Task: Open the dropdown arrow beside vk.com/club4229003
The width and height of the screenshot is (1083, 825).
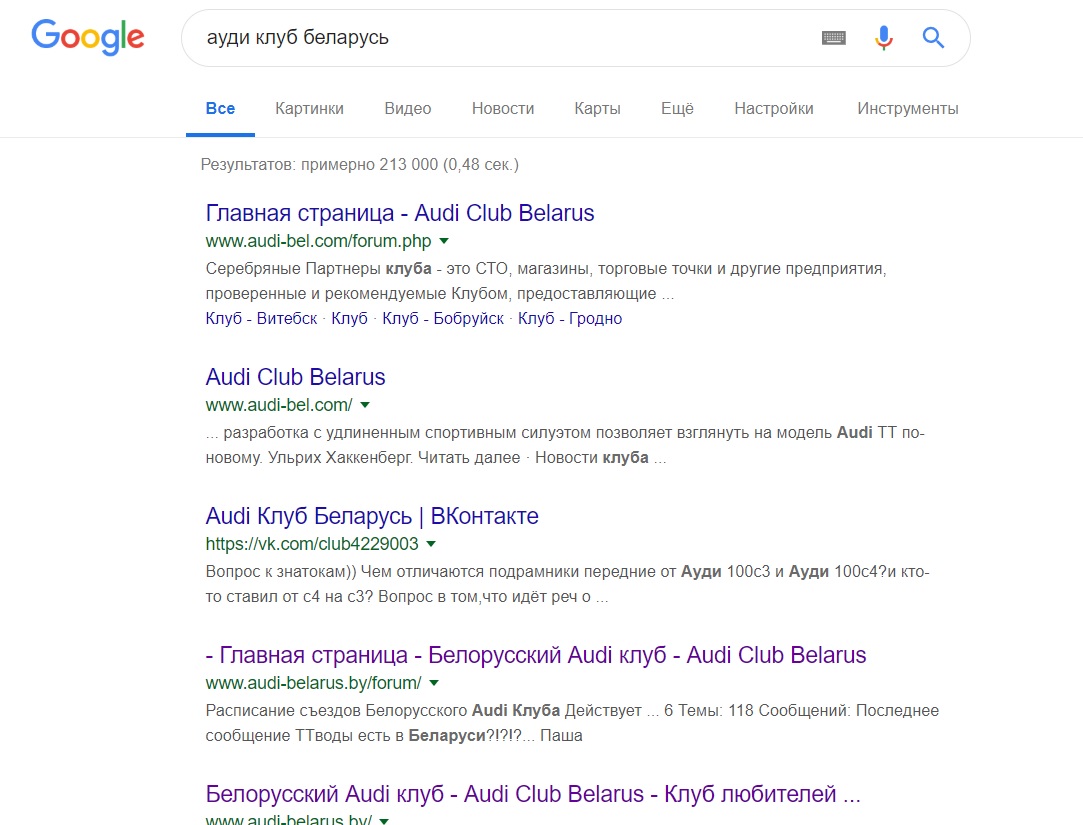Action: (432, 544)
